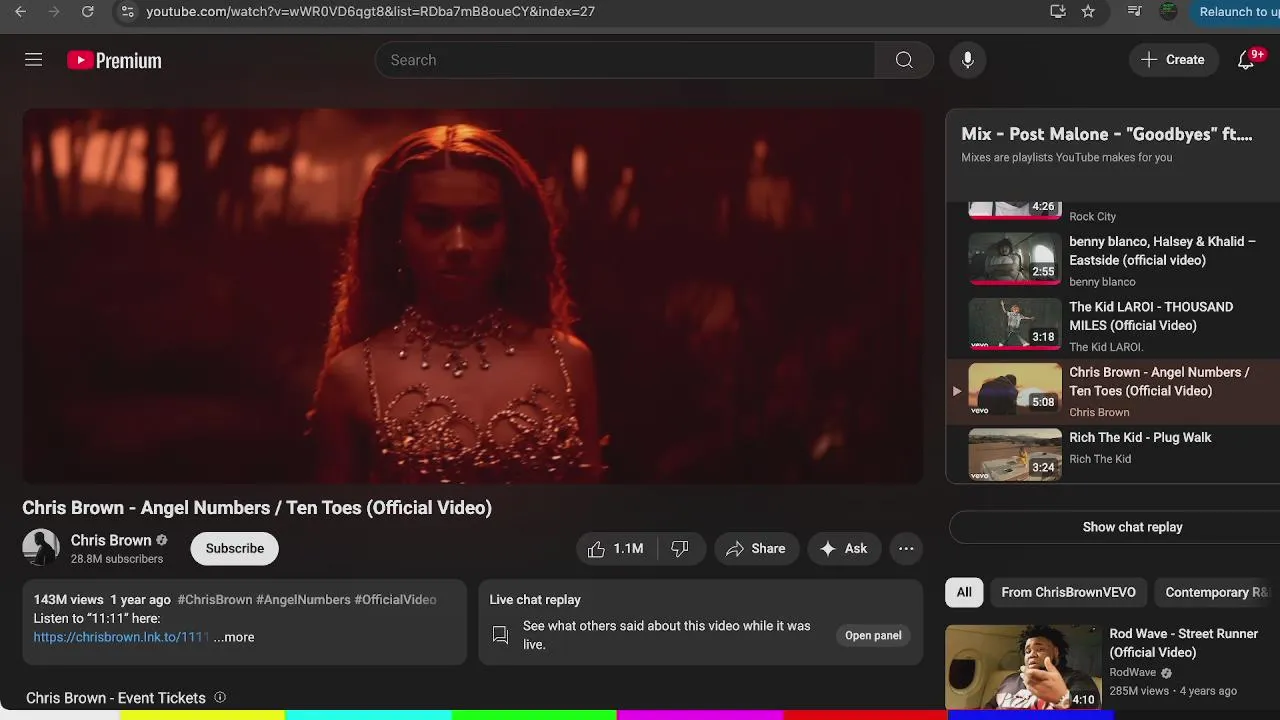Click browser forward arrow
Viewport: 1280px width, 720px height.
click(54, 12)
